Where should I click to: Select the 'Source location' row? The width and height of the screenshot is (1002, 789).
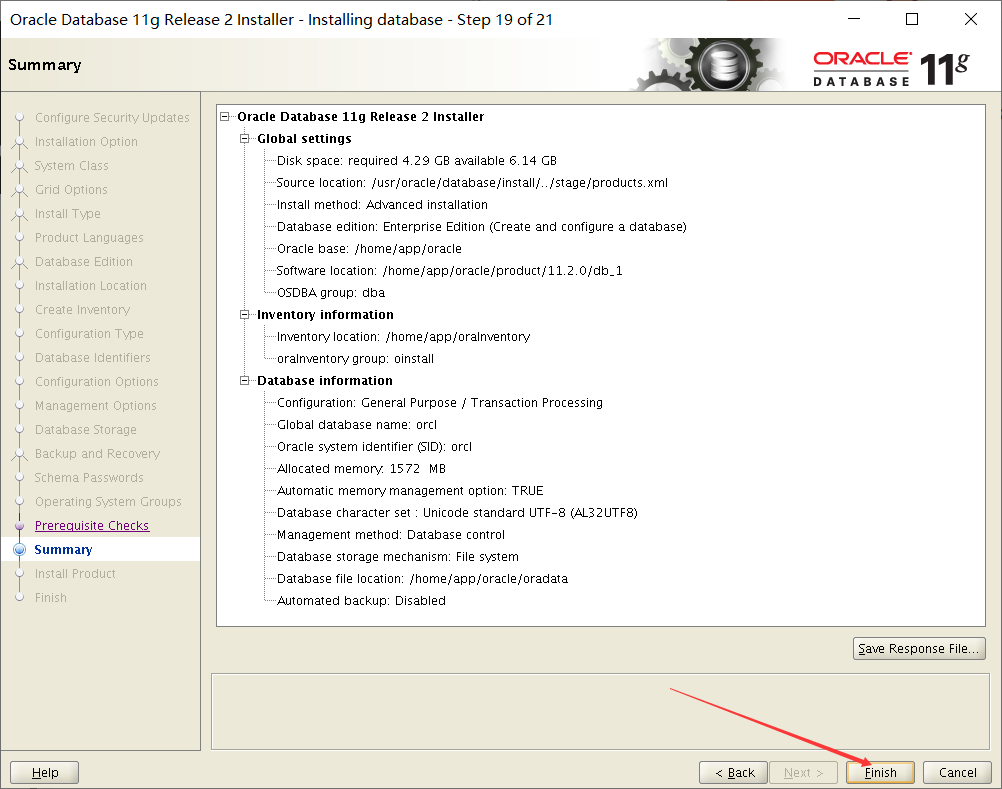point(472,183)
